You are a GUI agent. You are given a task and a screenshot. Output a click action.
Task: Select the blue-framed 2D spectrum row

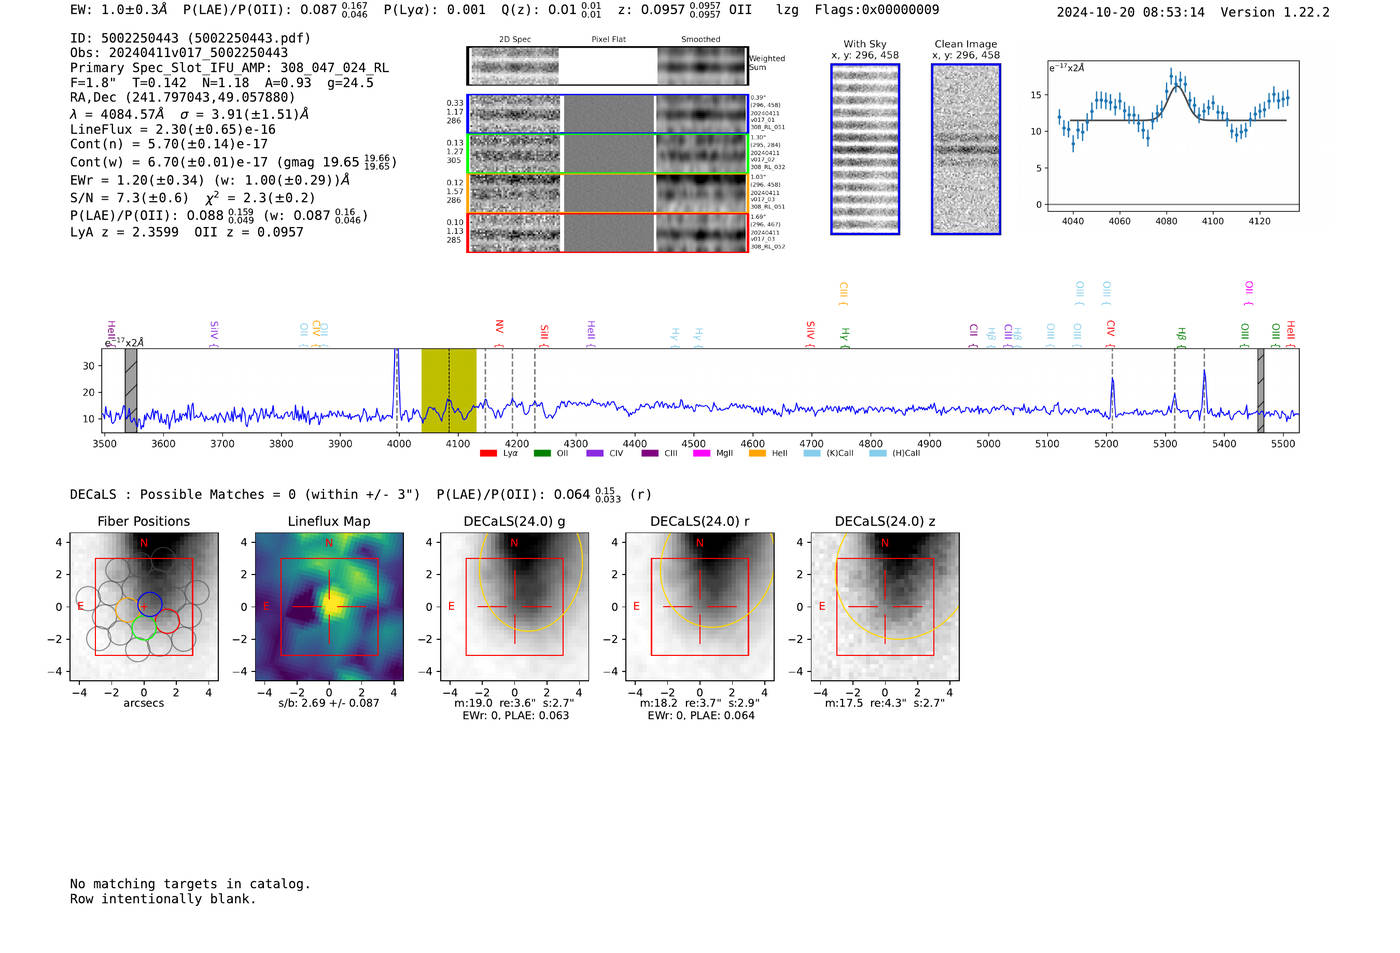(x=607, y=114)
